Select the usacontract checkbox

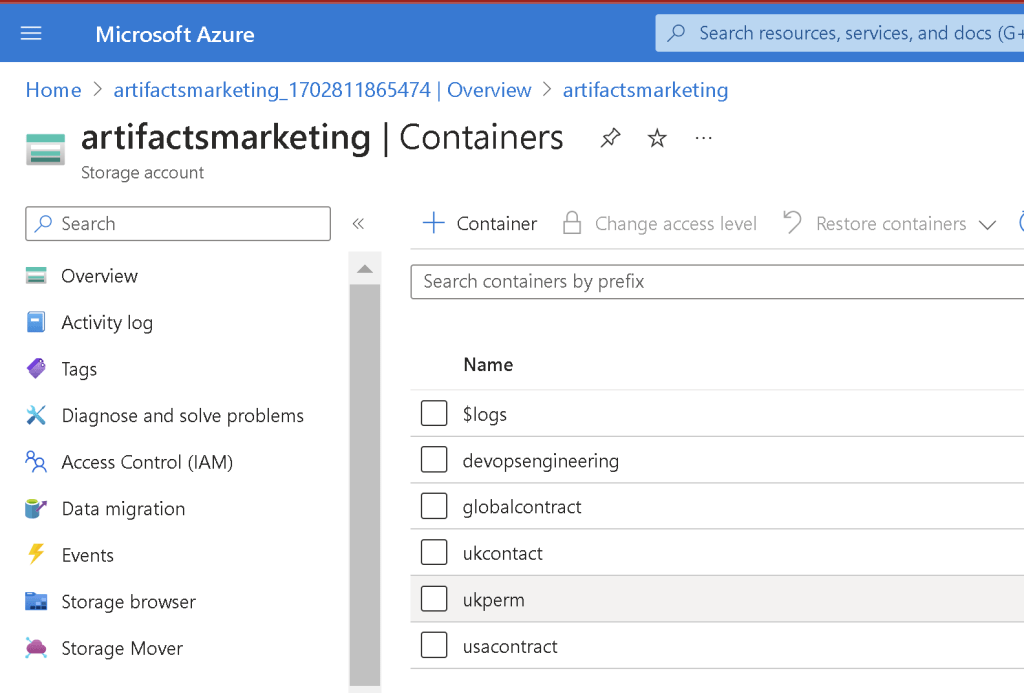point(434,645)
